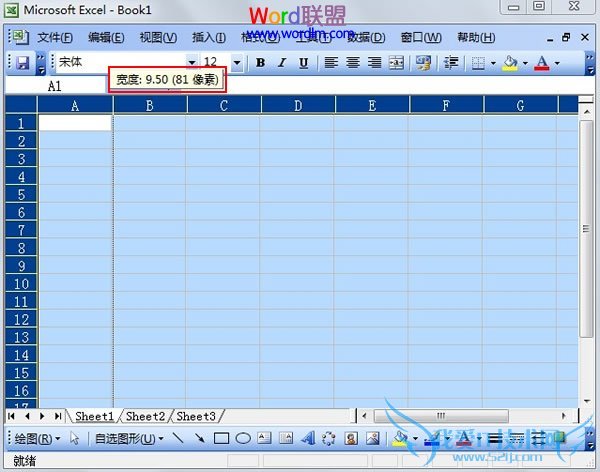This screenshot has height=472, width=600.
Task: Open formatting toolbar Fill Color dropdown arrow
Action: pos(525,63)
